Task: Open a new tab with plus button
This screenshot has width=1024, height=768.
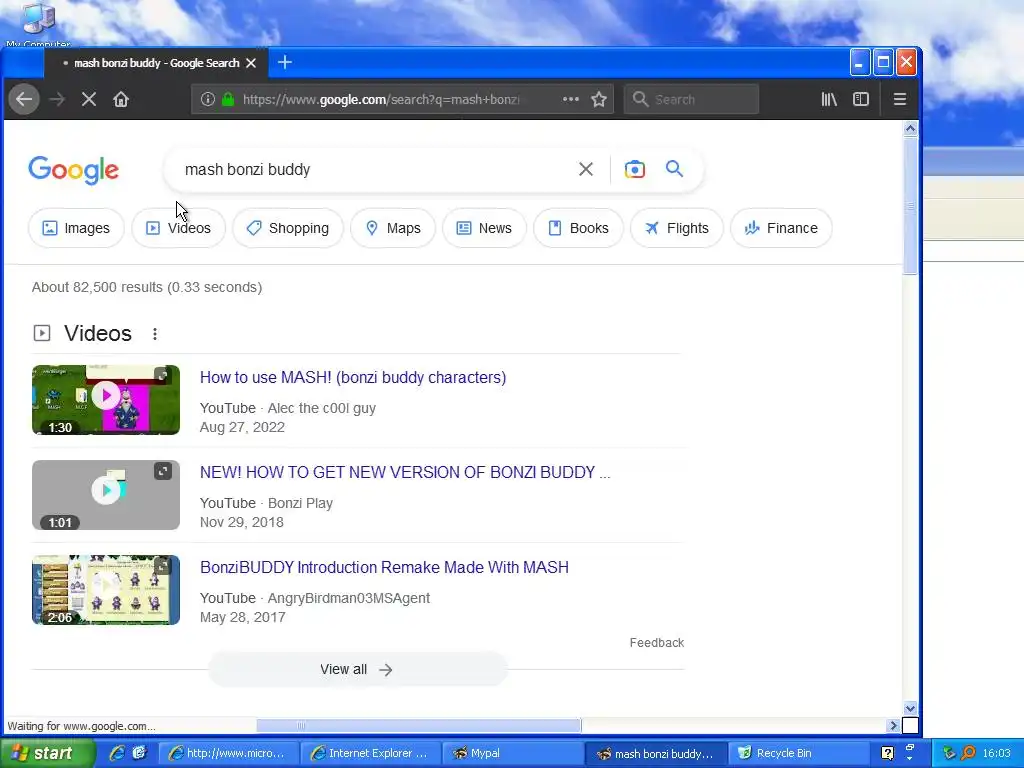Action: tap(285, 63)
